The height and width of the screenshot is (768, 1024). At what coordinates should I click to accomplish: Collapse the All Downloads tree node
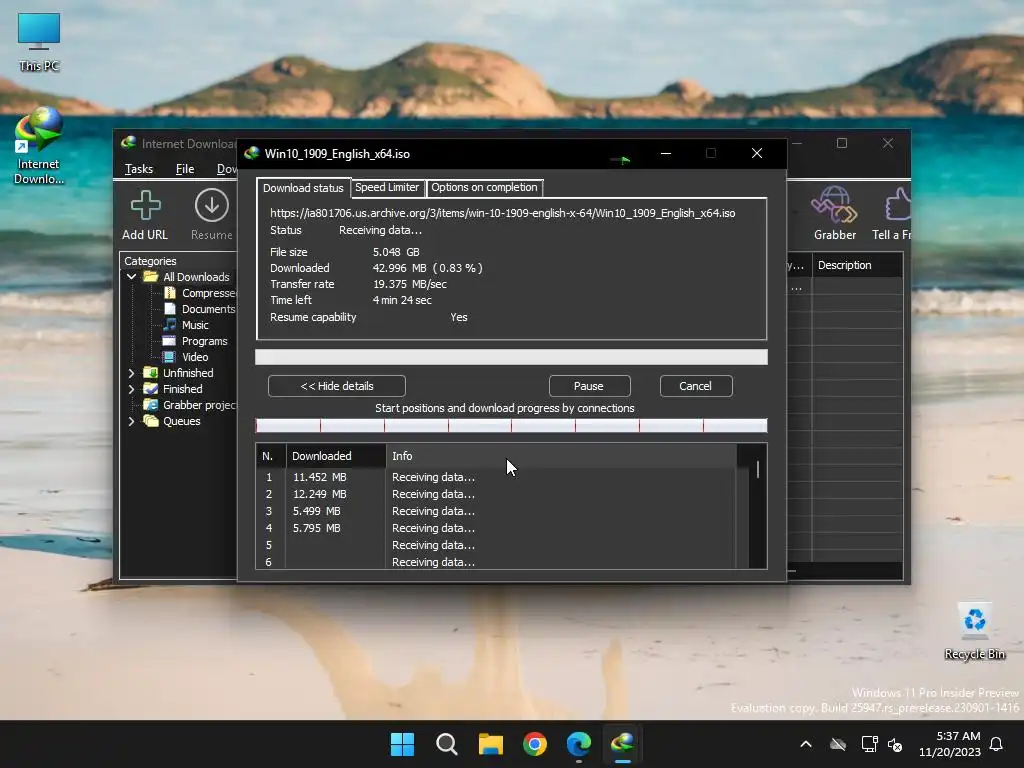pos(131,277)
